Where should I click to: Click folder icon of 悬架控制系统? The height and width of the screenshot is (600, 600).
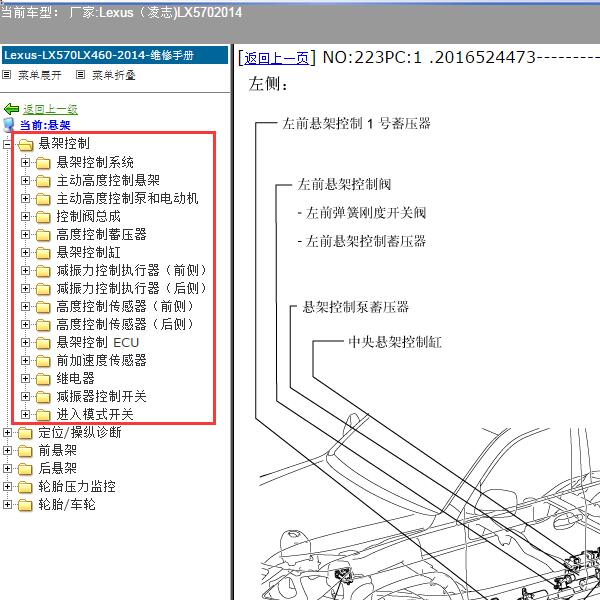tap(43, 163)
